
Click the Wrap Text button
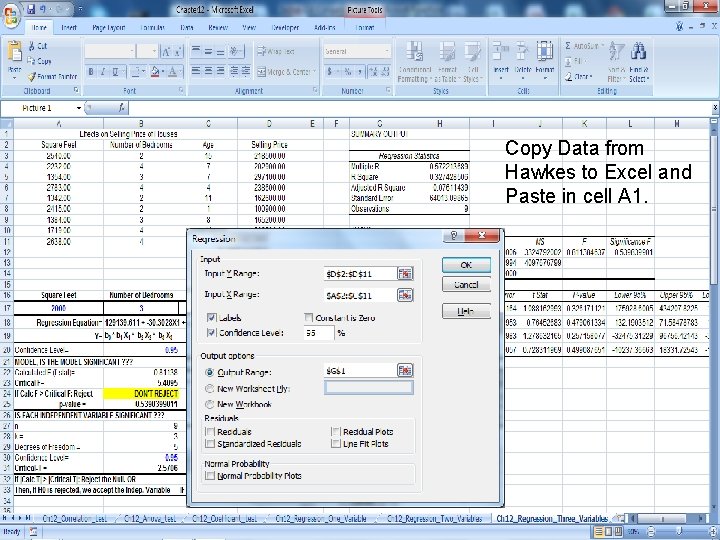point(276,51)
